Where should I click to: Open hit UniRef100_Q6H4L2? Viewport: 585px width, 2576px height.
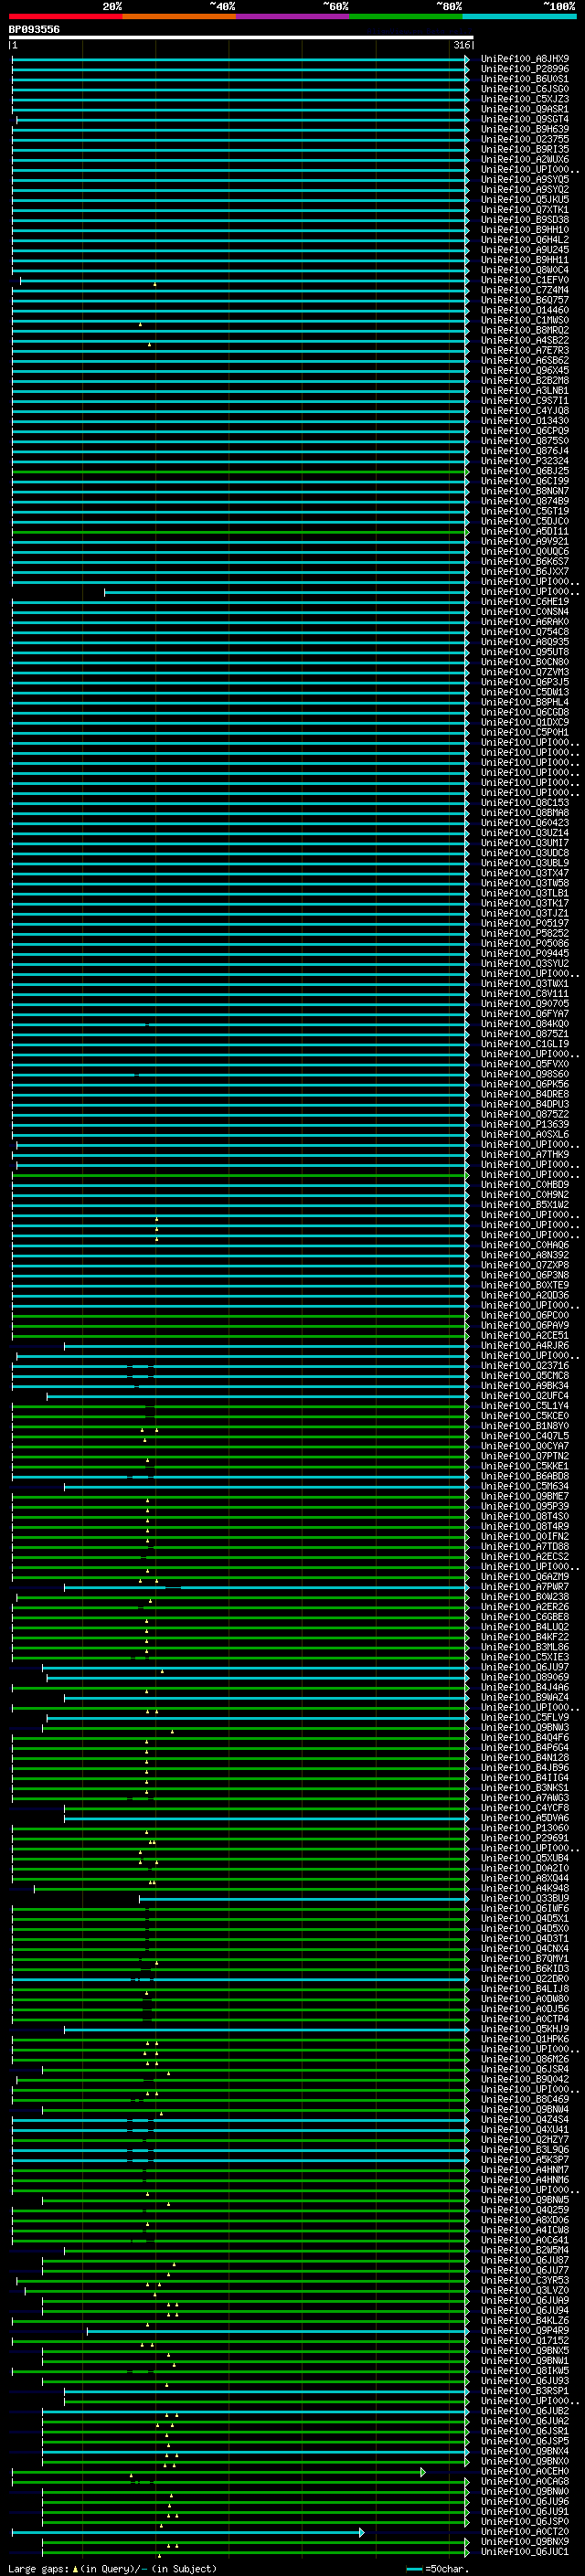point(525,240)
